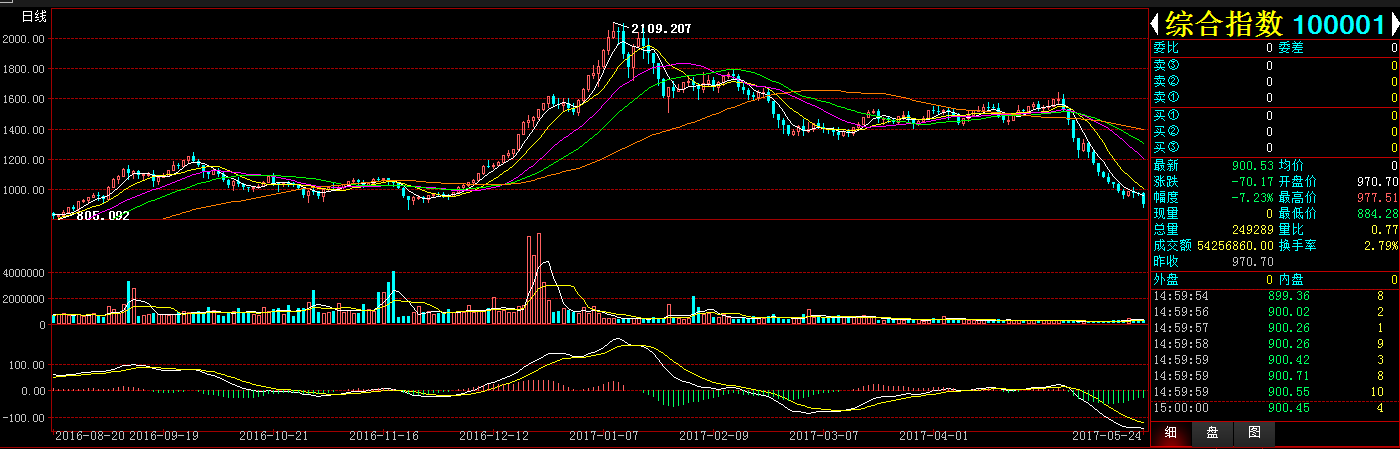Switch to the 盘 tab
This screenshot has width=1400, height=449.
tap(1211, 433)
